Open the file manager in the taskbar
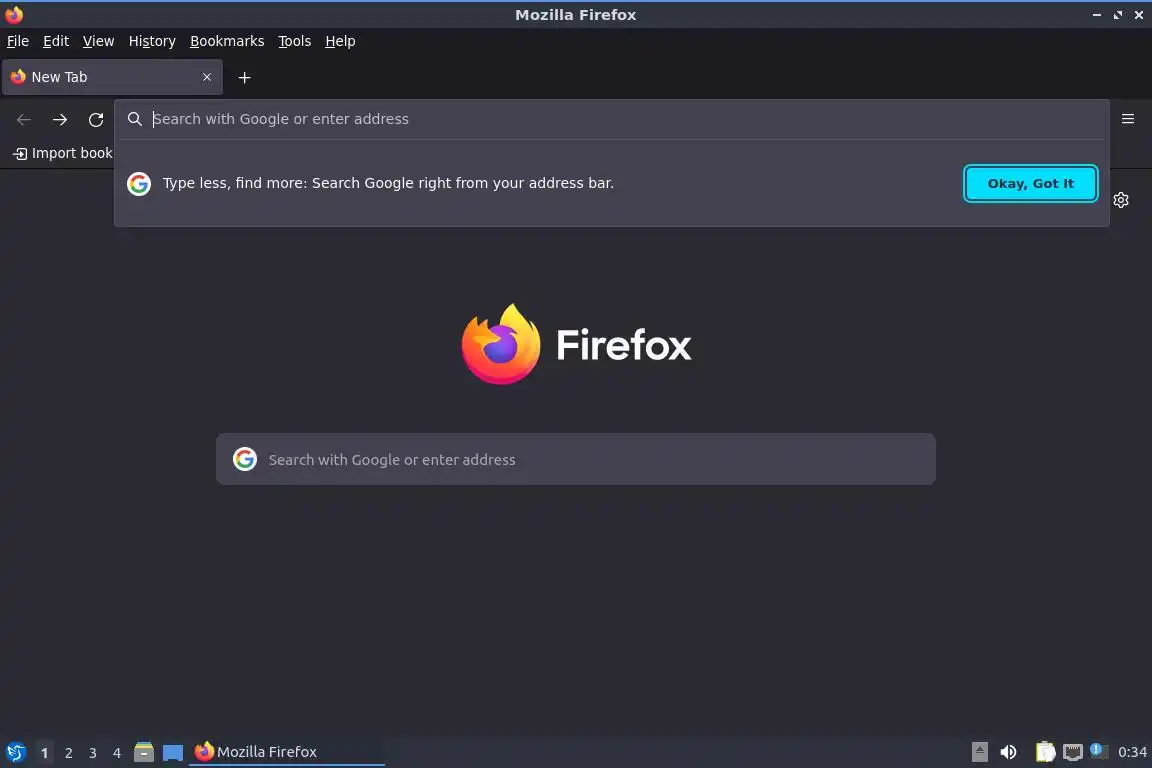This screenshot has width=1152, height=768. point(144,752)
